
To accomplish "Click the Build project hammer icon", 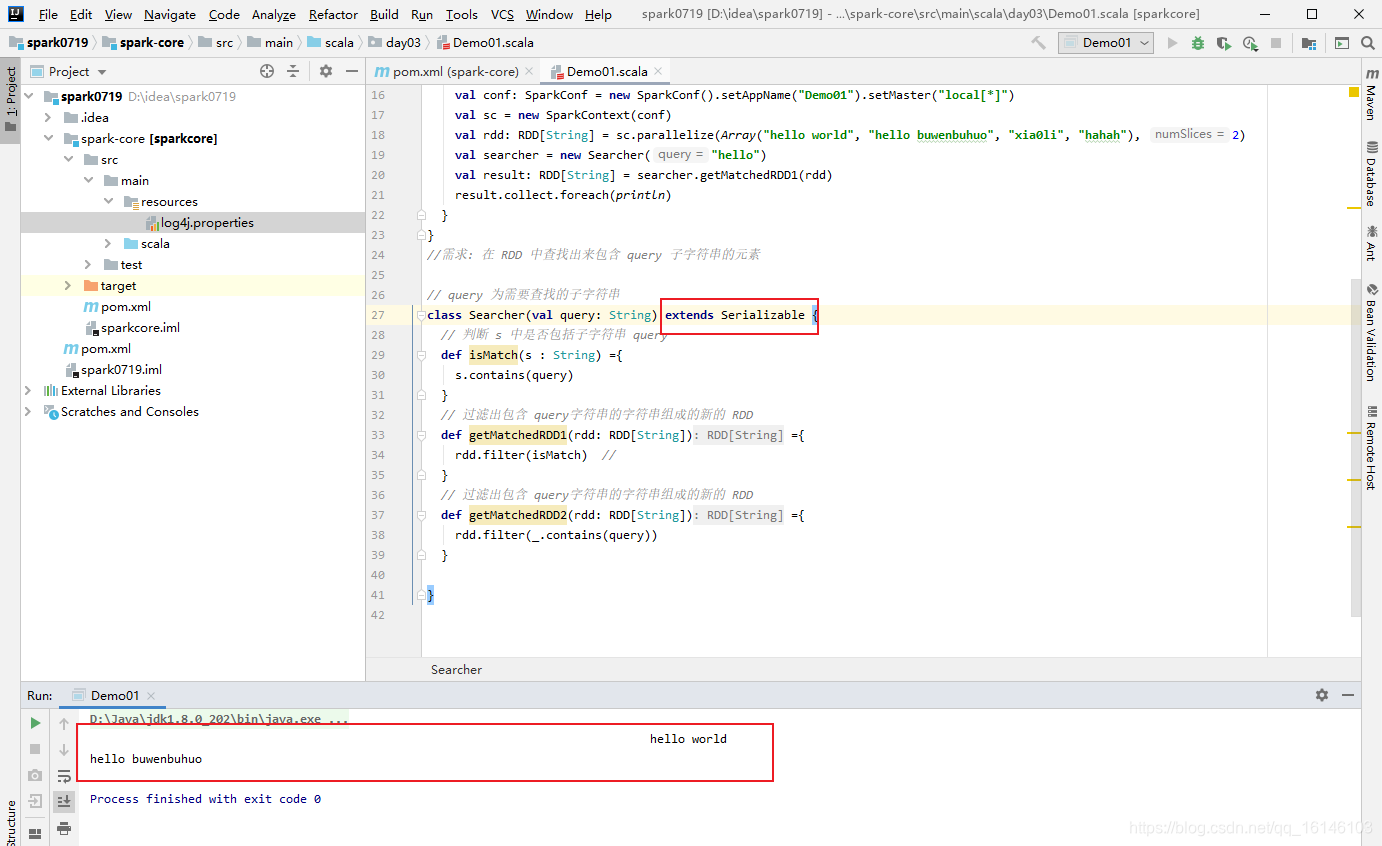I will (x=1038, y=43).
